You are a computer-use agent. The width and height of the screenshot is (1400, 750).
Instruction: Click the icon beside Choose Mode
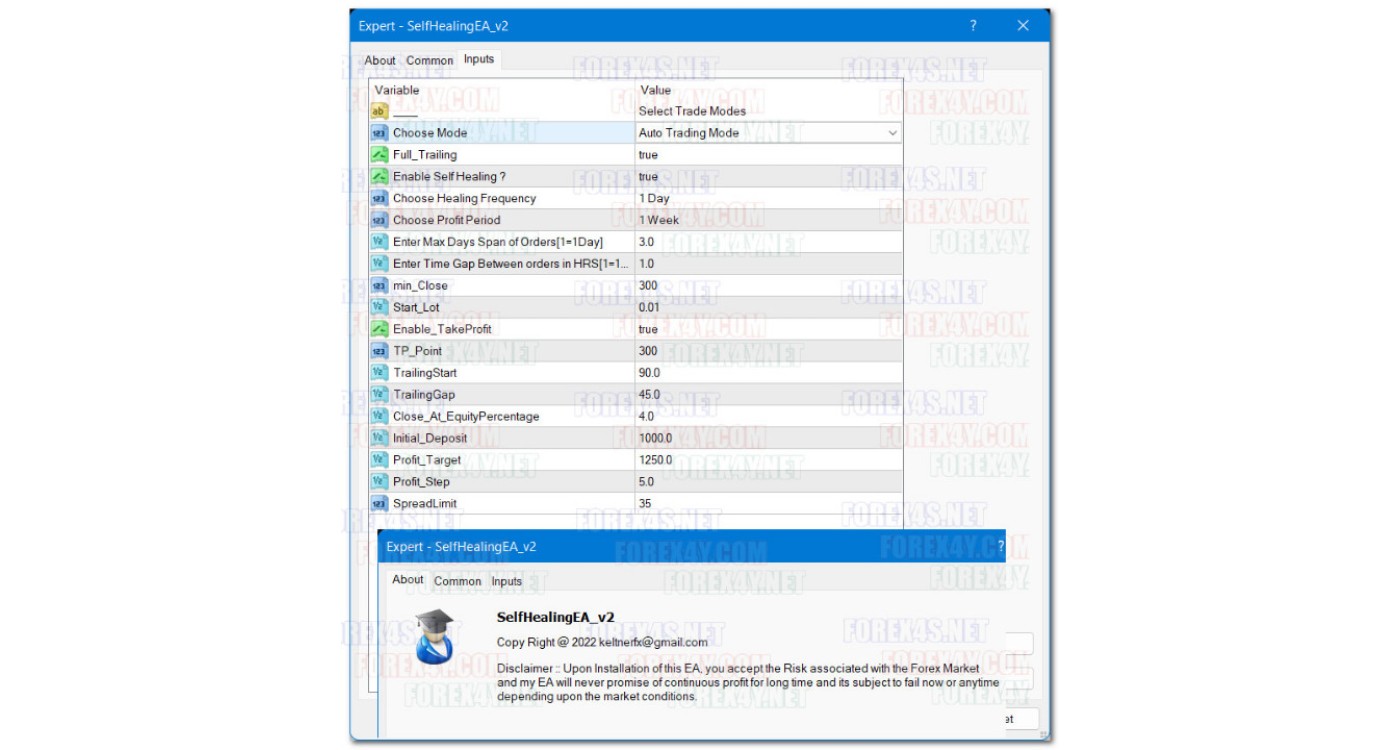pyautogui.click(x=379, y=133)
